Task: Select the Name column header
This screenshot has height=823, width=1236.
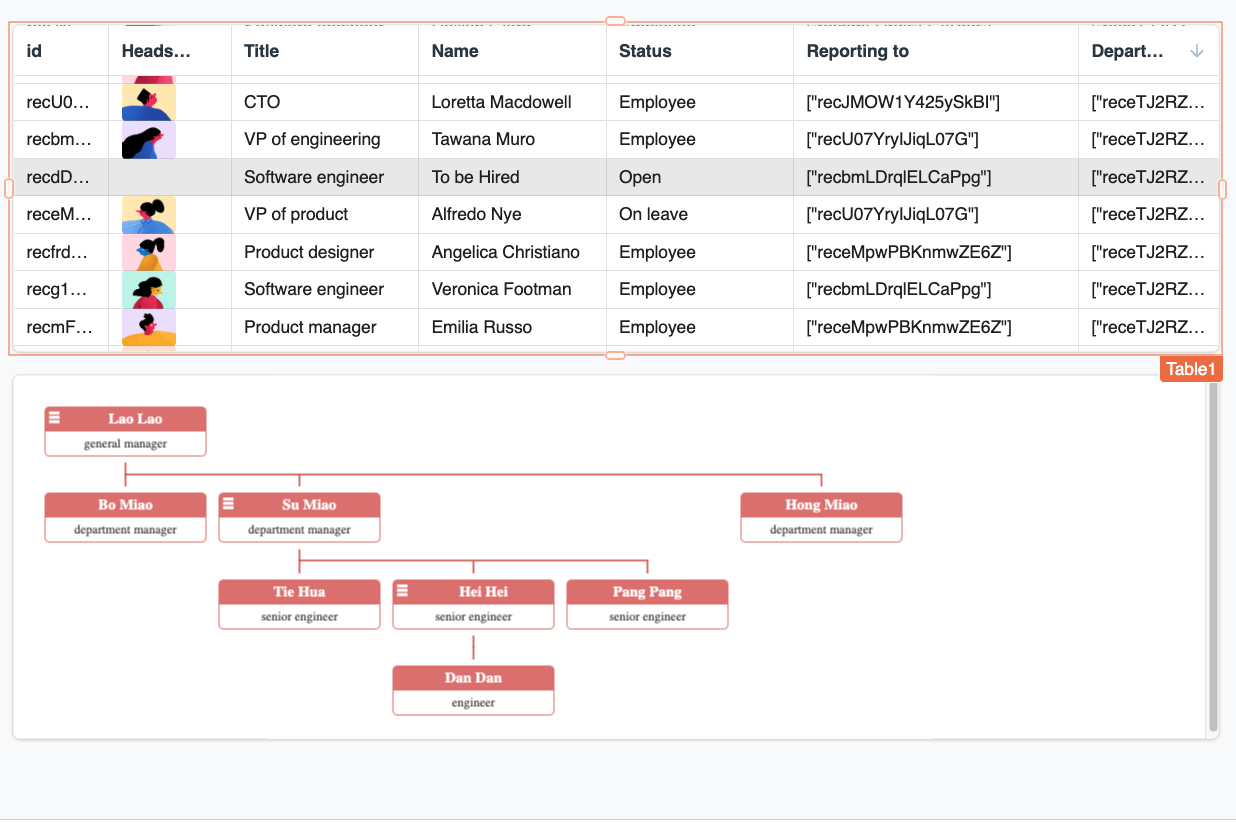Action: [455, 51]
